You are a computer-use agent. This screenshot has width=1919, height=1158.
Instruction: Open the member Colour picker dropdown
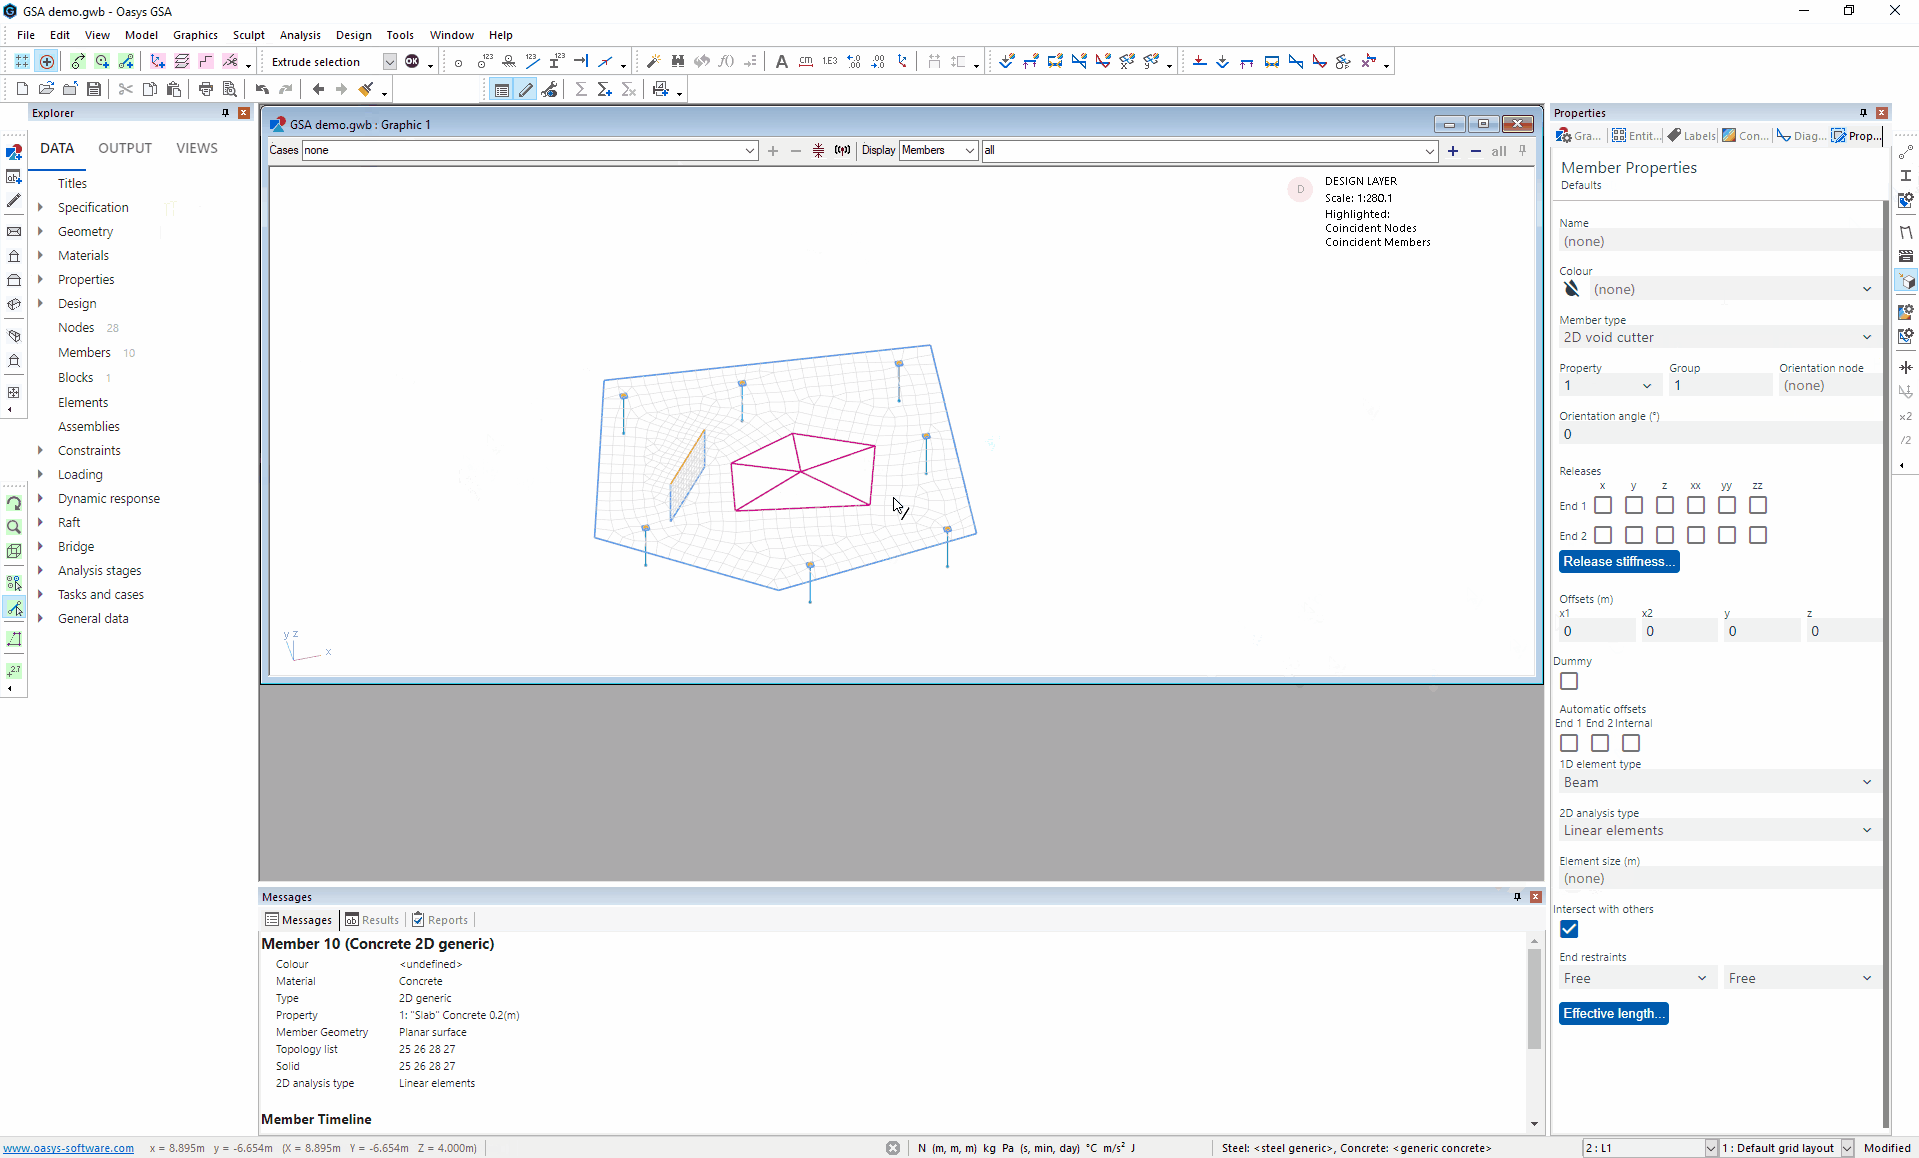[x=1866, y=289]
